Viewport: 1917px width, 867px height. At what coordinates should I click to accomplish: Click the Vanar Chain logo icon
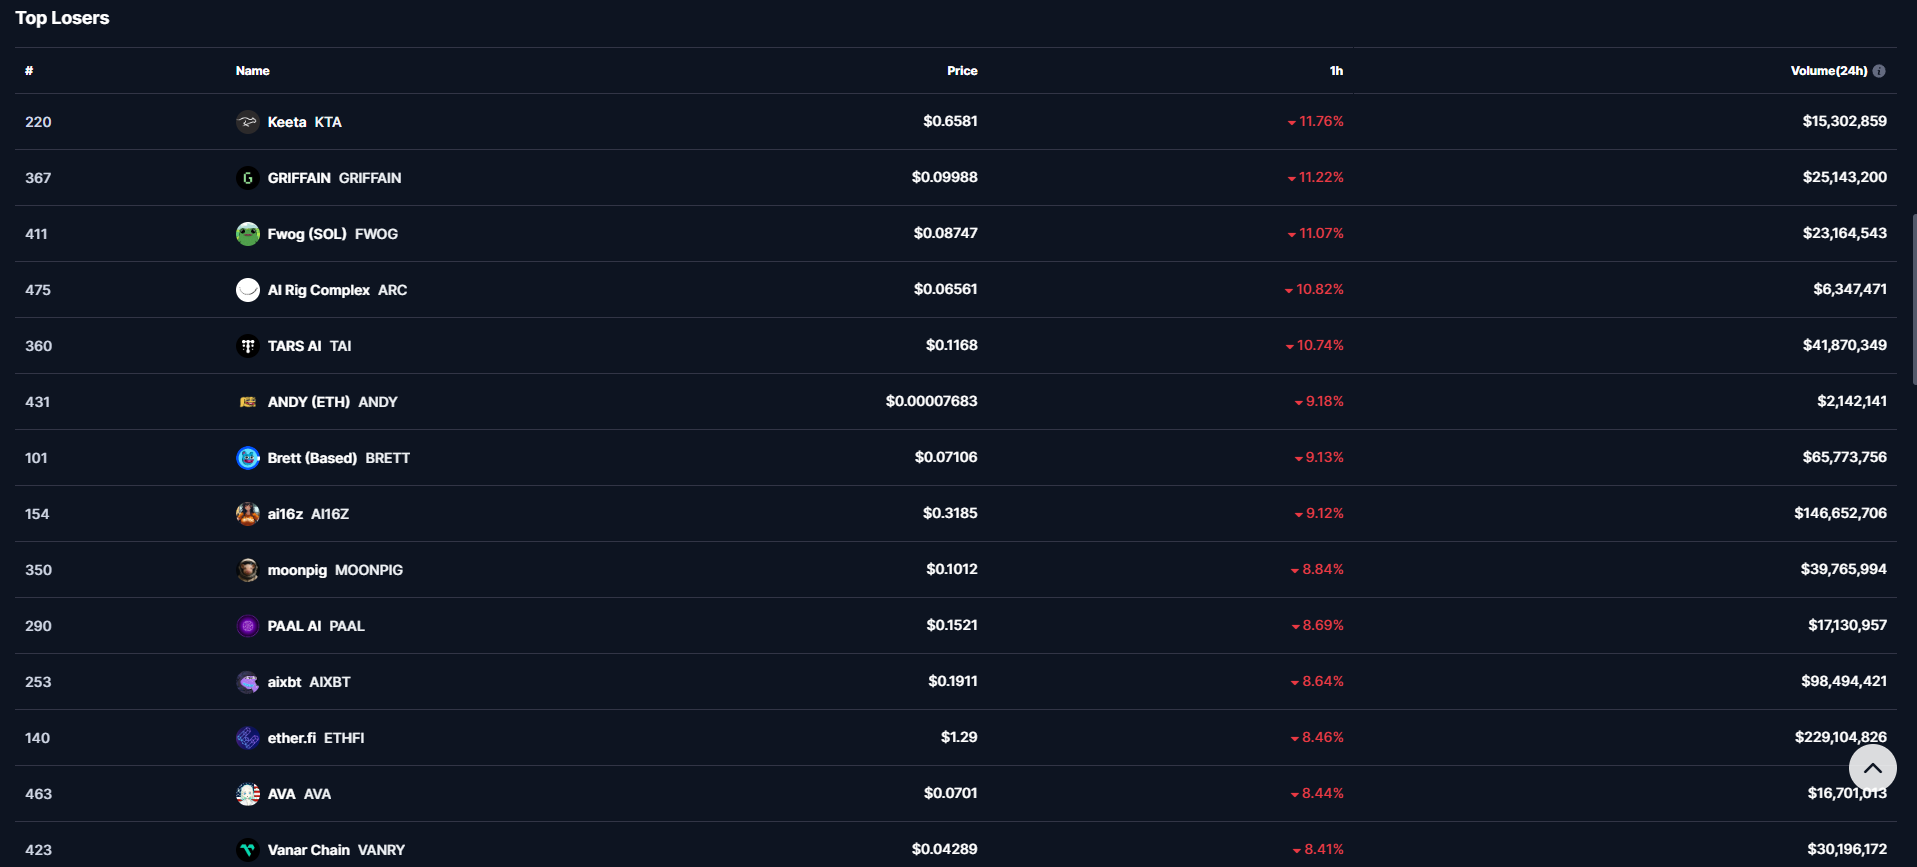[247, 850]
